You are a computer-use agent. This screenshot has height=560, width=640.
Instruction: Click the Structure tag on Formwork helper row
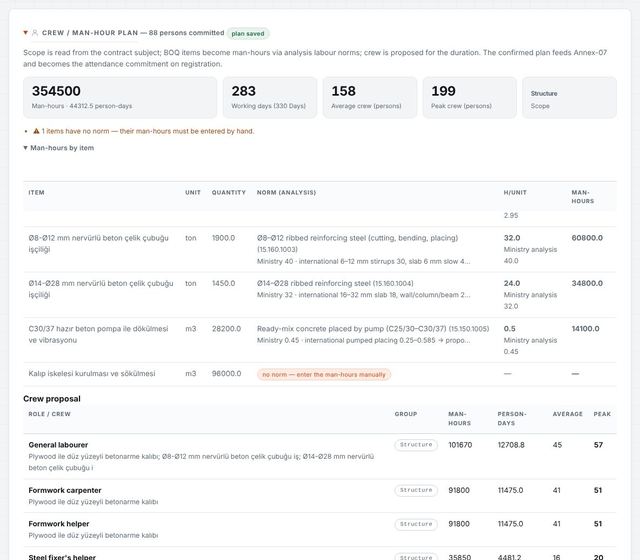(416, 524)
